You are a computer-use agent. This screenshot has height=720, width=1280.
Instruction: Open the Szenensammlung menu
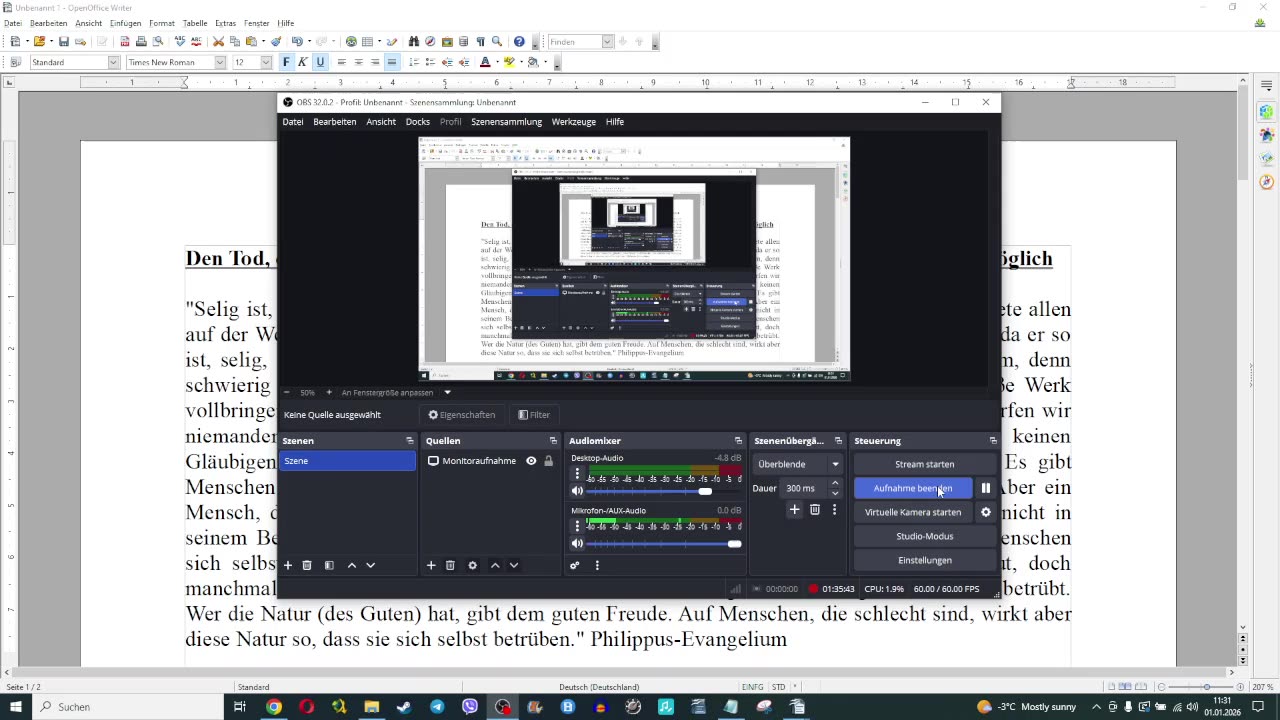[x=506, y=122]
